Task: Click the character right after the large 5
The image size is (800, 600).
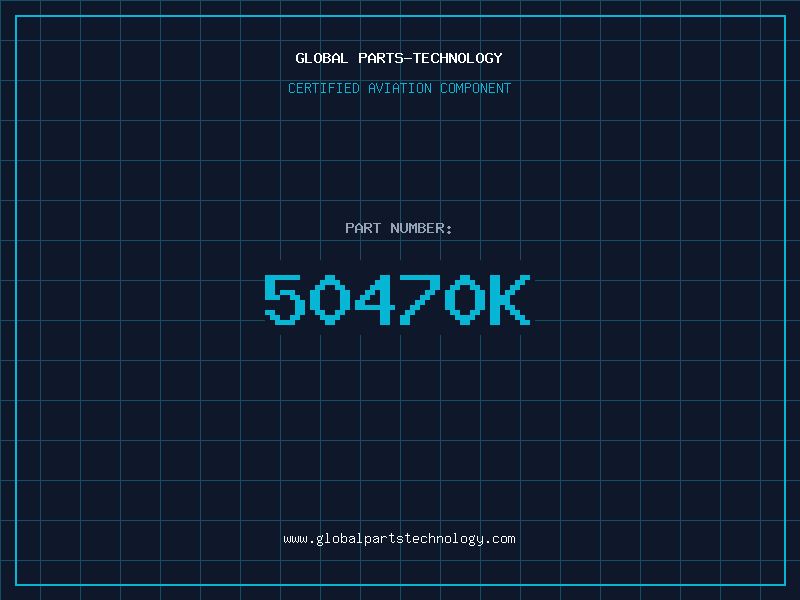Action: 330,299
